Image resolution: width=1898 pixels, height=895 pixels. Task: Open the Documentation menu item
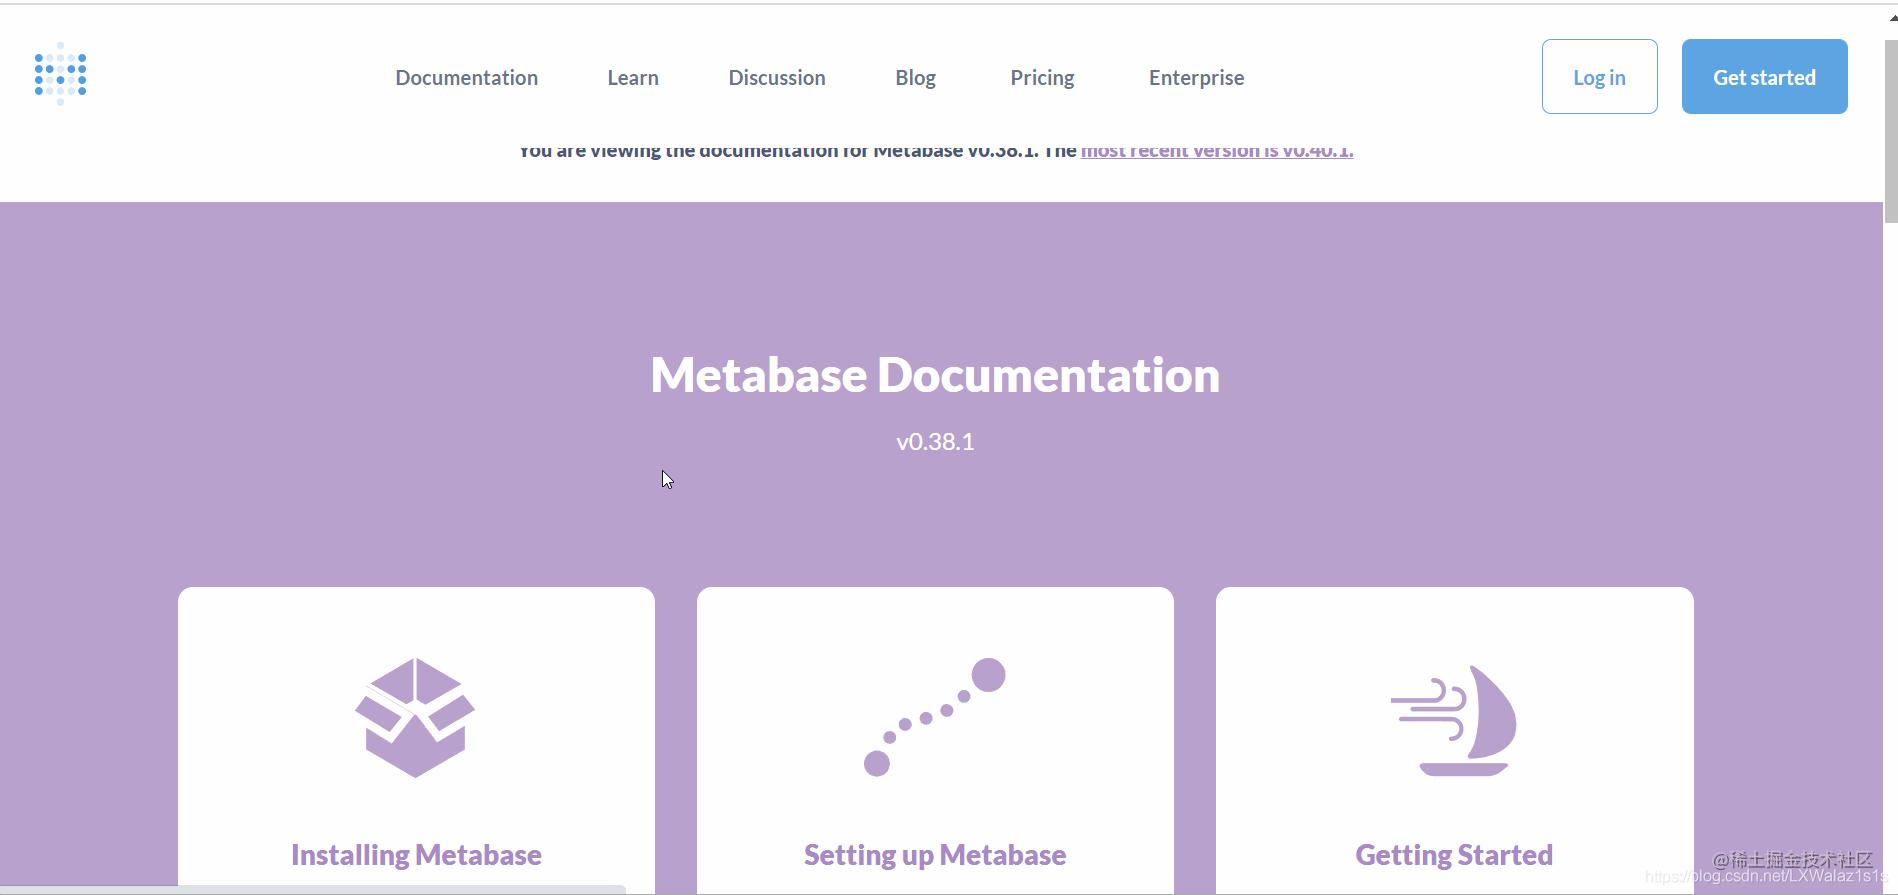click(466, 77)
